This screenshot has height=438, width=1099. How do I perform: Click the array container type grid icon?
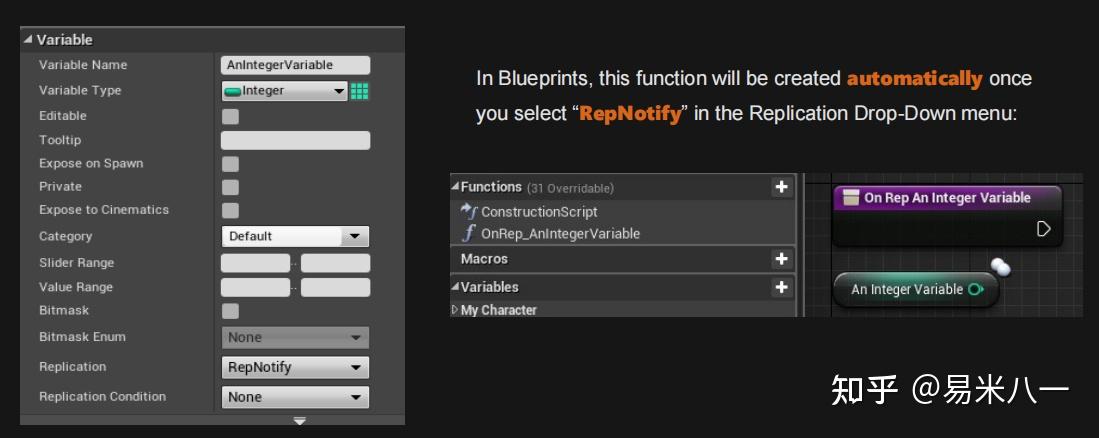coord(360,91)
